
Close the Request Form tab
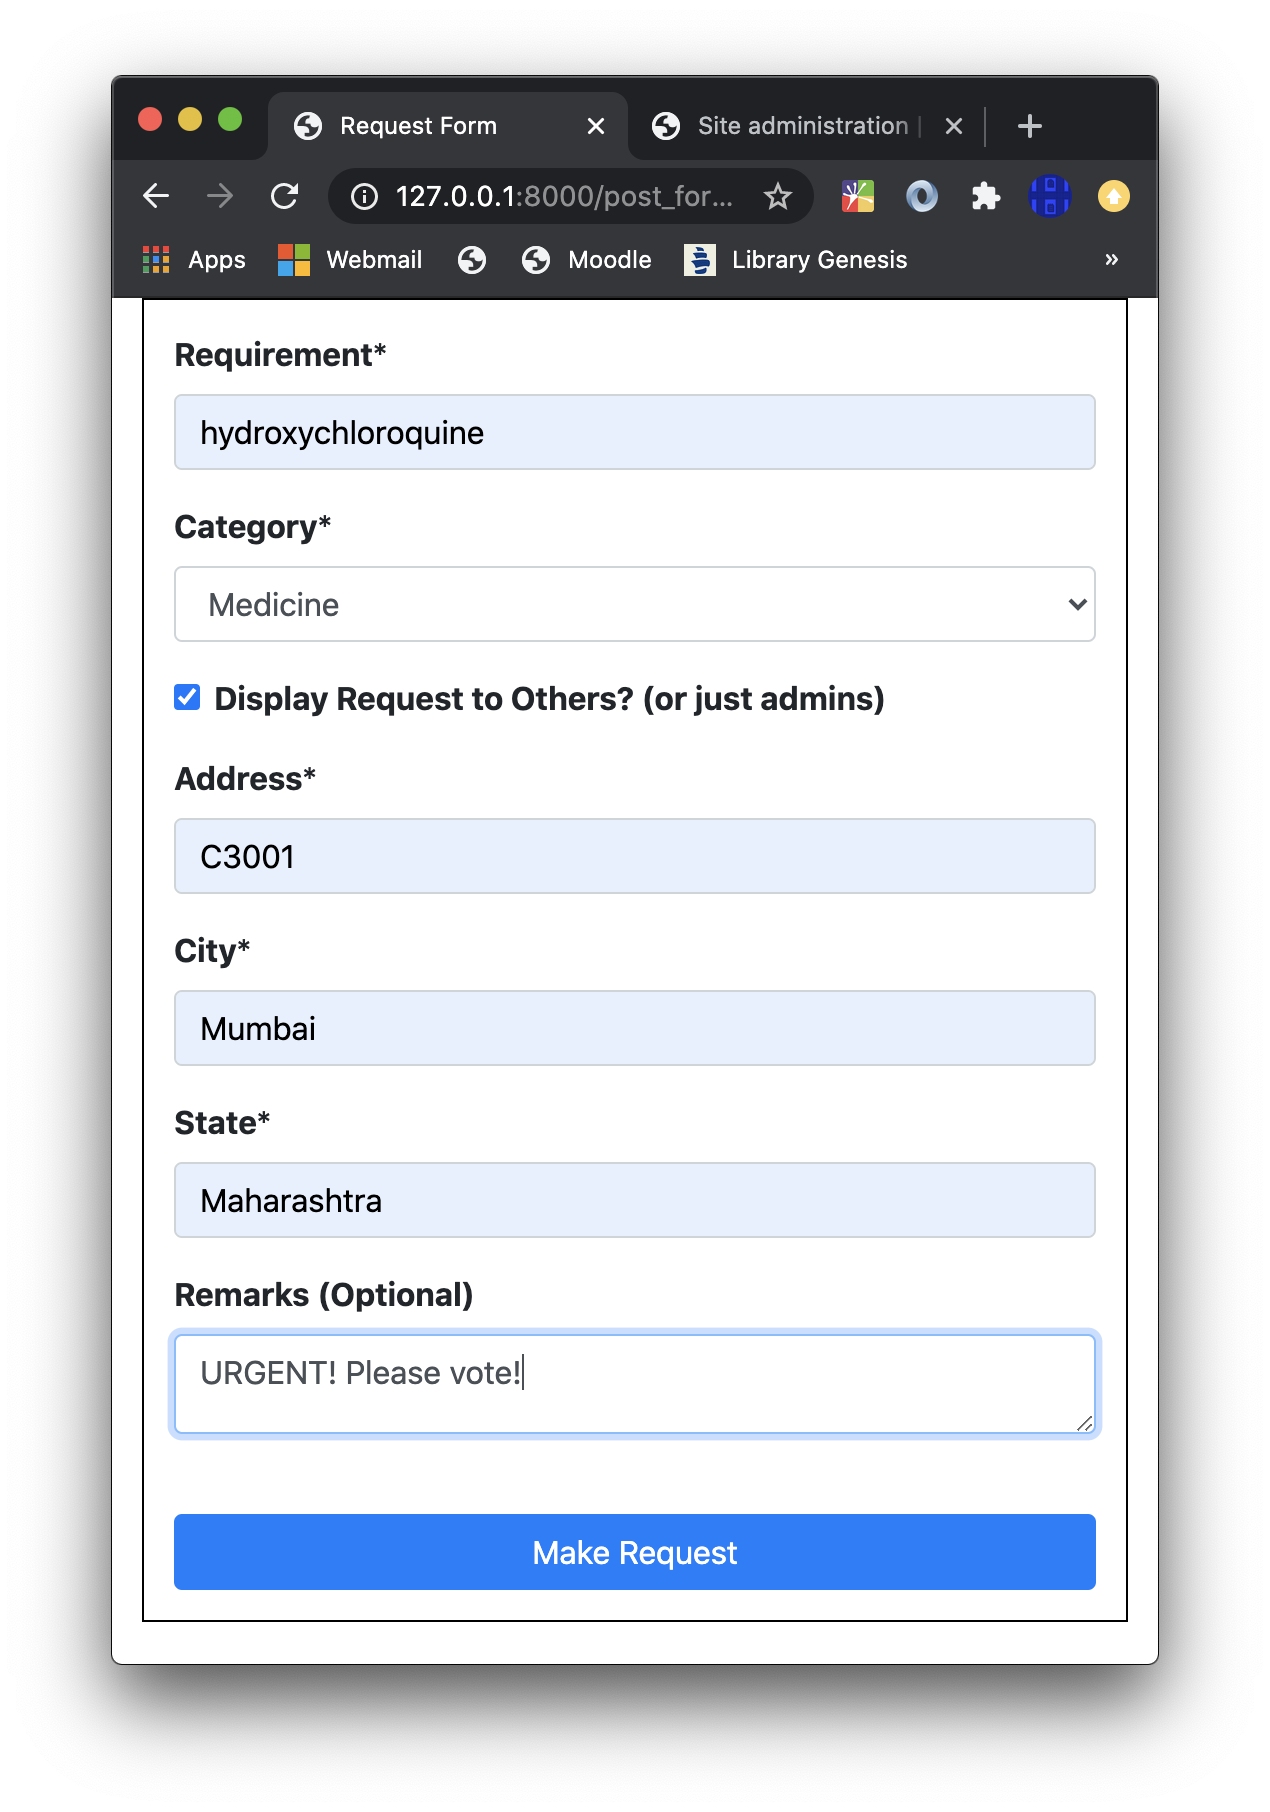[x=596, y=126]
